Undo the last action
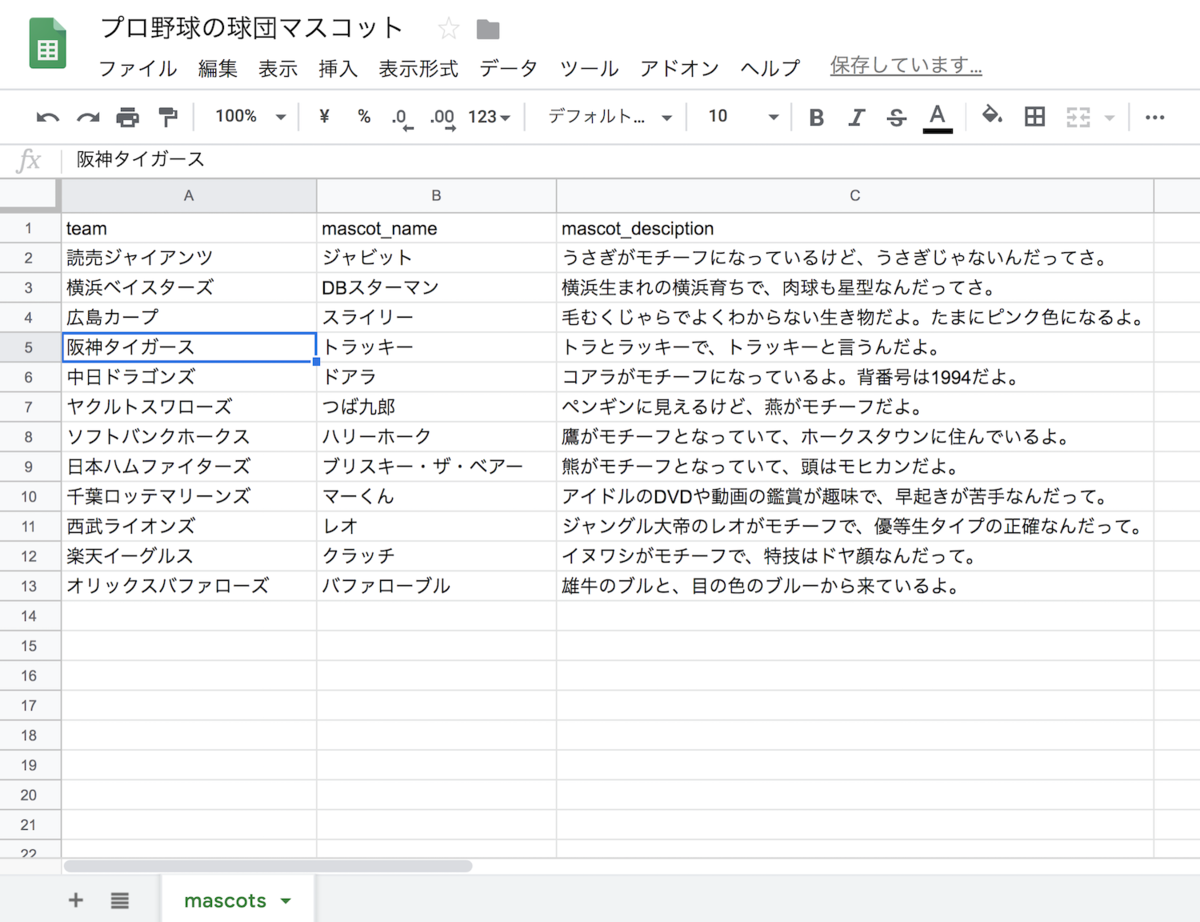 (47, 117)
